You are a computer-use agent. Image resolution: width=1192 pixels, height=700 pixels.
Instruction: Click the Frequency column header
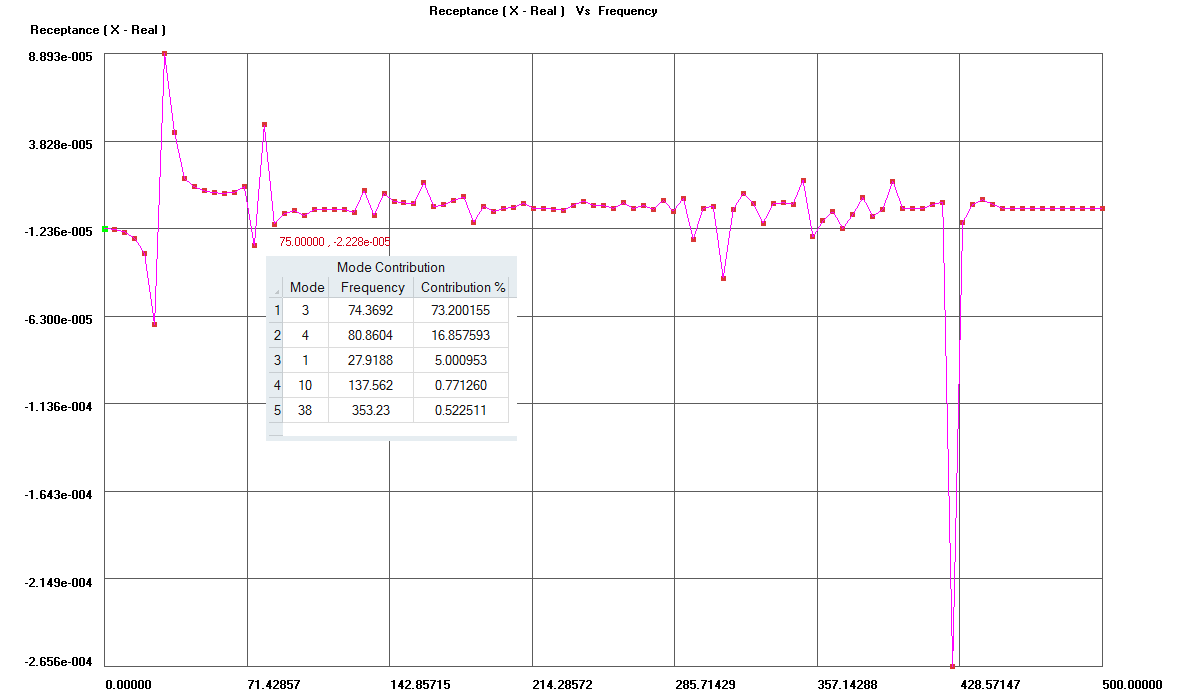point(372,287)
